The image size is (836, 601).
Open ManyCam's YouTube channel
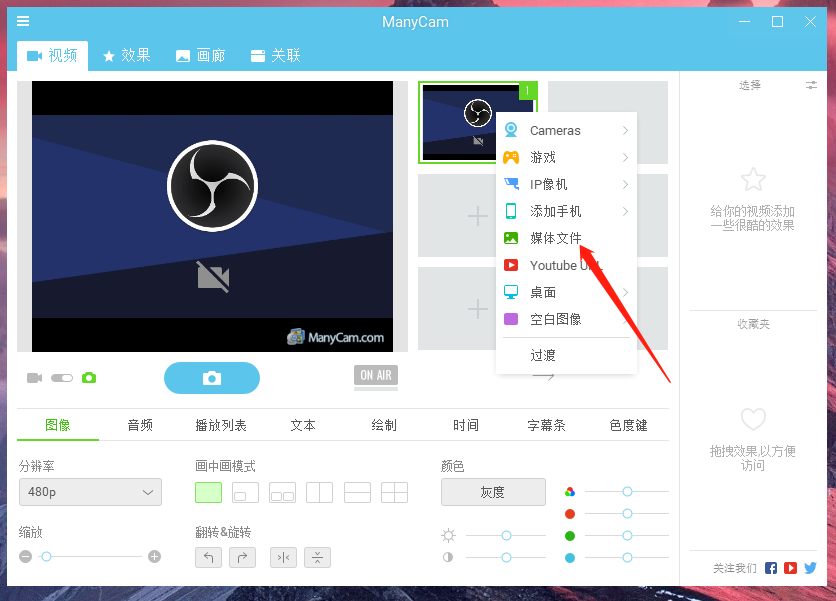click(791, 568)
